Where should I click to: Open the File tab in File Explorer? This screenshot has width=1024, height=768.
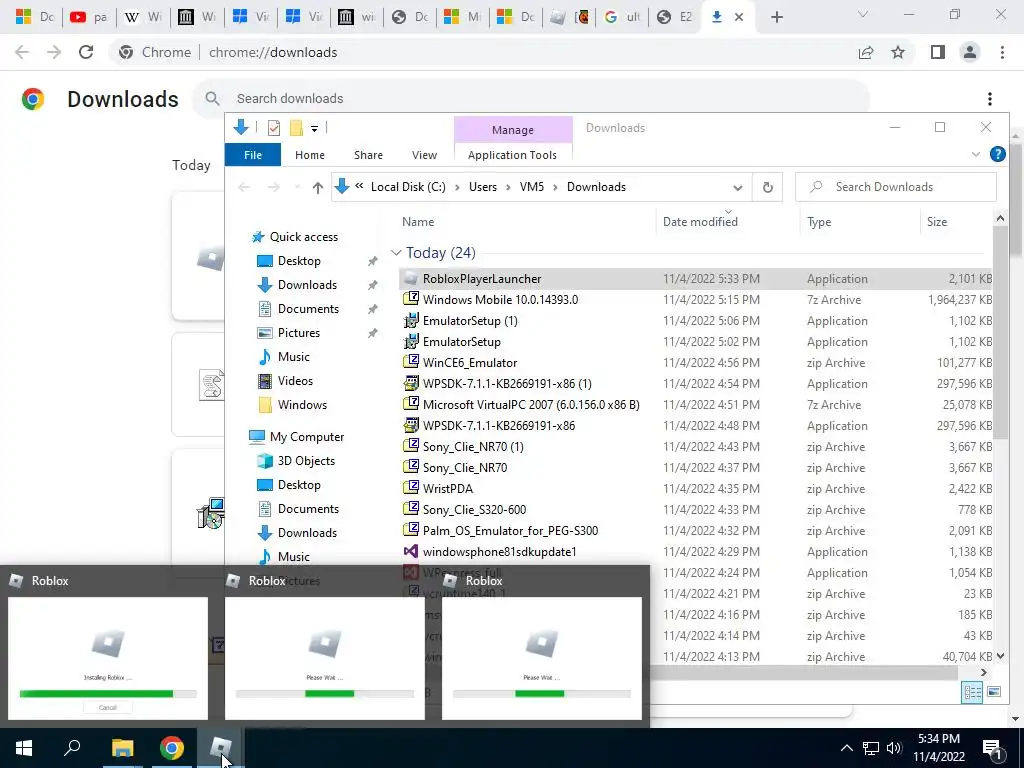tap(253, 155)
